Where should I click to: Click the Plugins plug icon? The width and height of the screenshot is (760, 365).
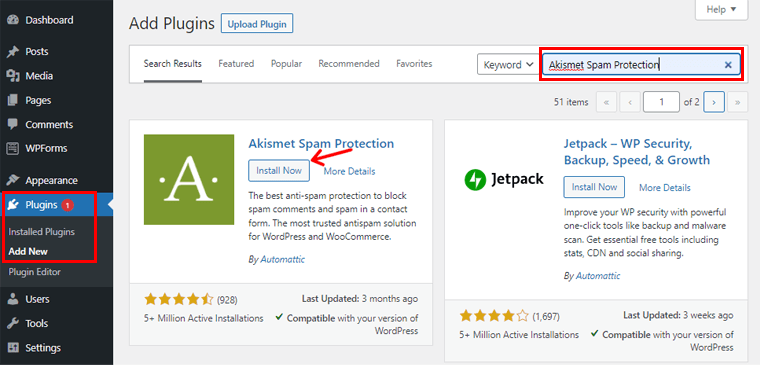(x=13, y=205)
